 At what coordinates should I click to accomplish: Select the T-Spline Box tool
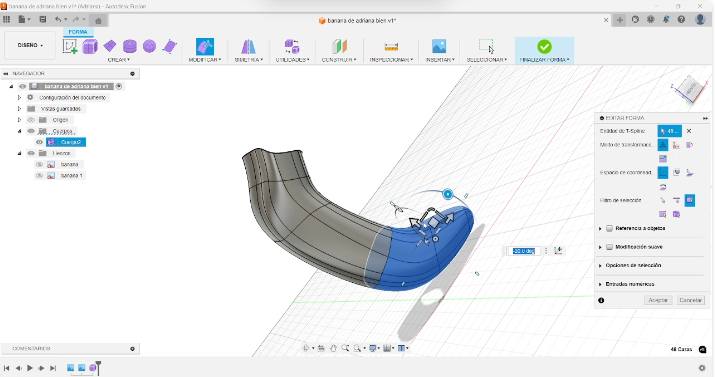[90, 46]
